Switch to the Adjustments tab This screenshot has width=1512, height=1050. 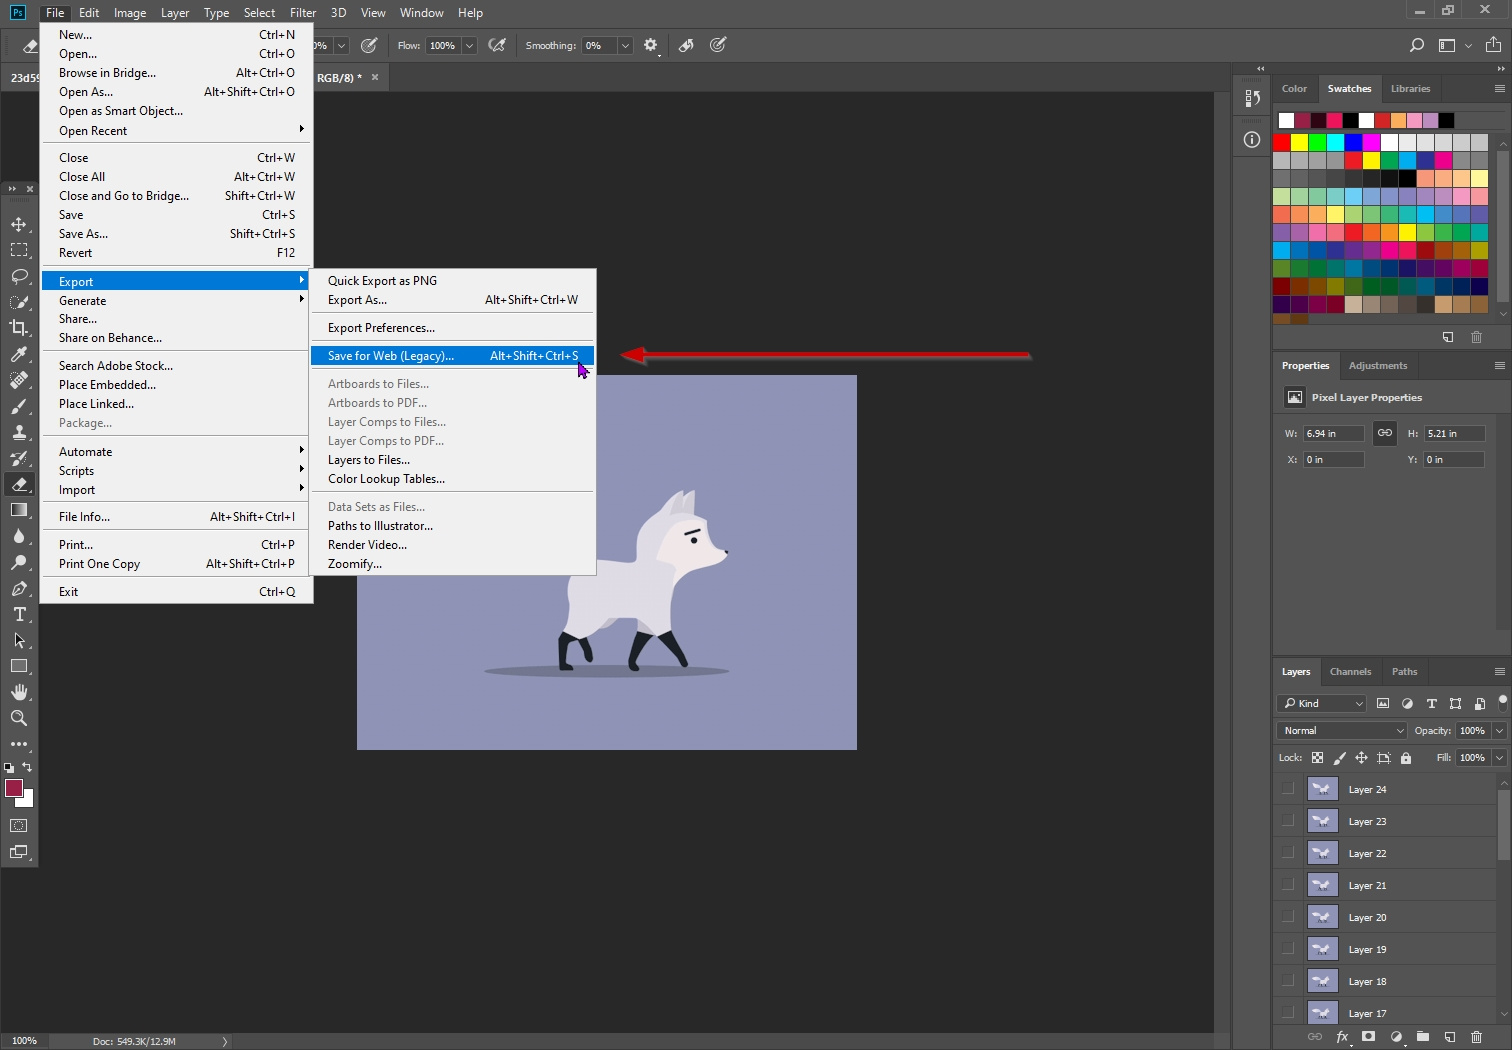point(1377,365)
